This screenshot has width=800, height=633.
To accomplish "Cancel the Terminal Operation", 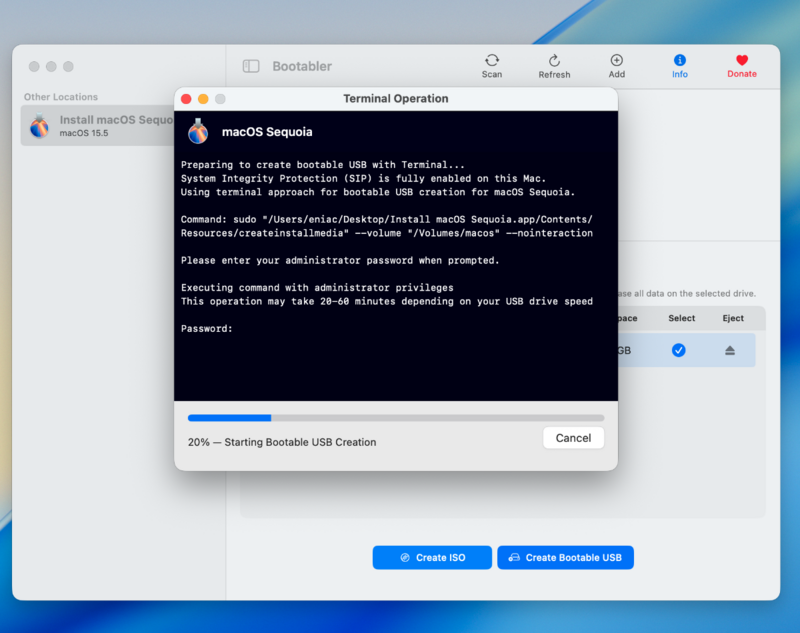I will click(x=573, y=438).
